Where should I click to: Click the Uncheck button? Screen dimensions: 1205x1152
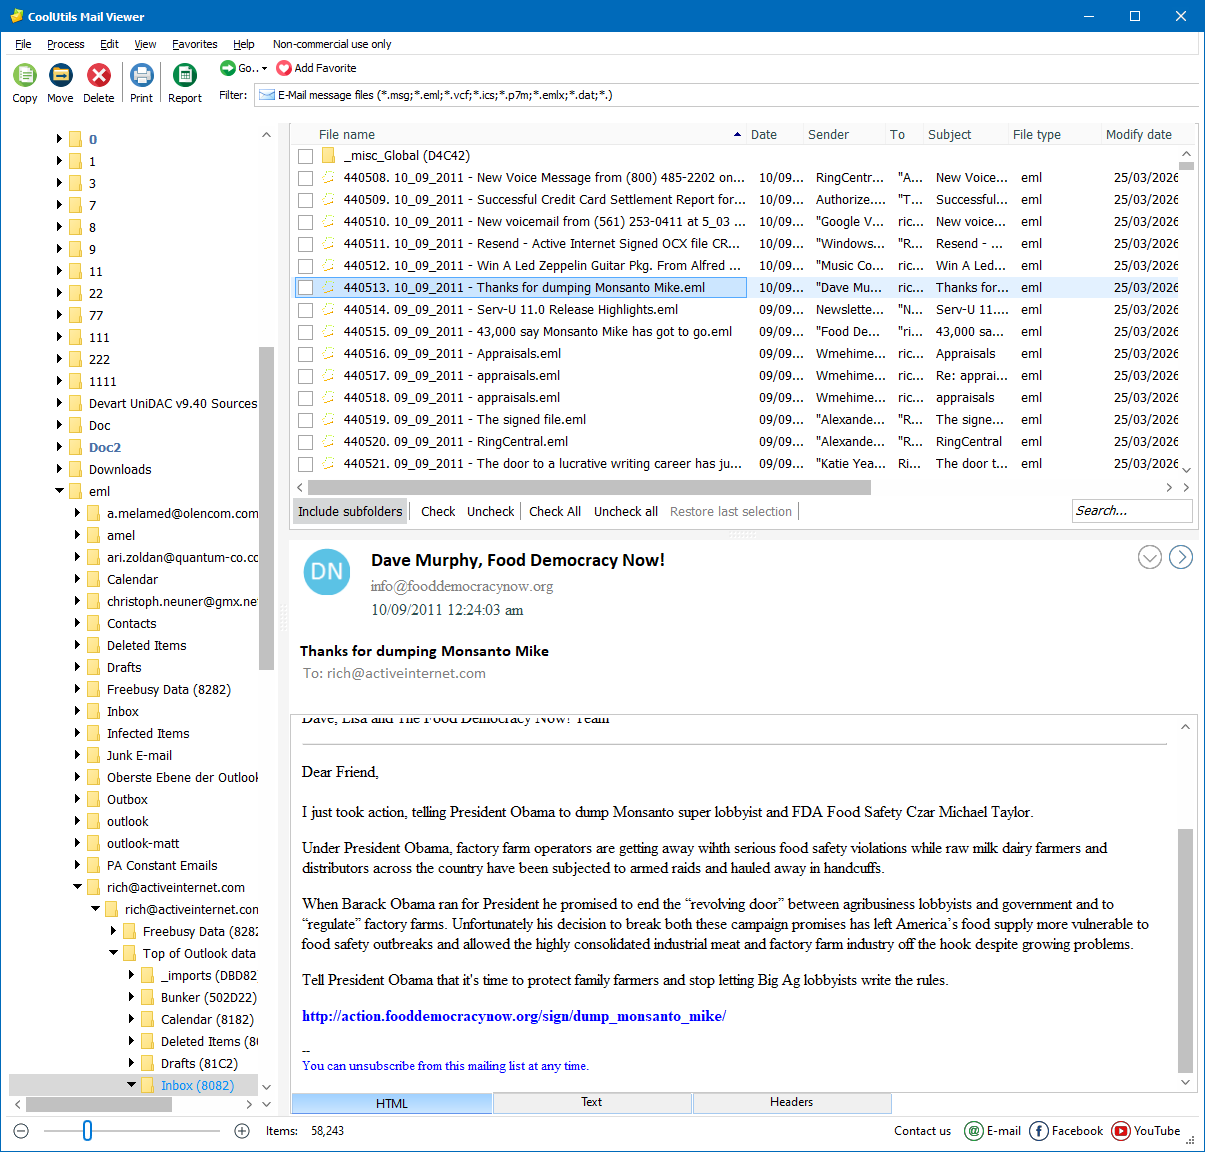[x=491, y=511]
